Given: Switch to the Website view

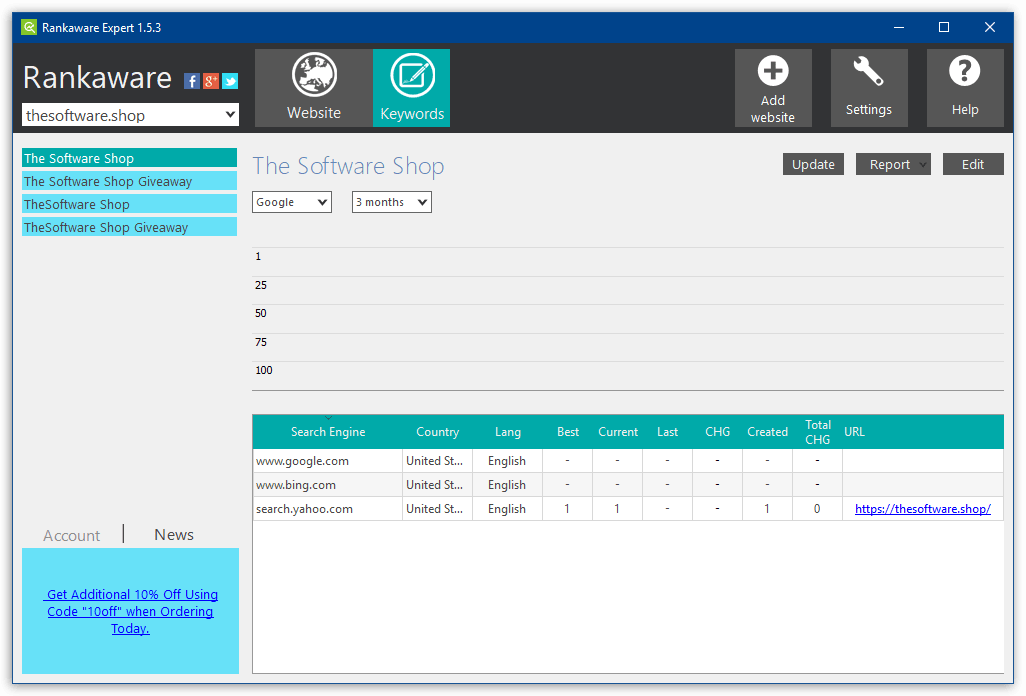Looking at the screenshot, I should [313, 87].
